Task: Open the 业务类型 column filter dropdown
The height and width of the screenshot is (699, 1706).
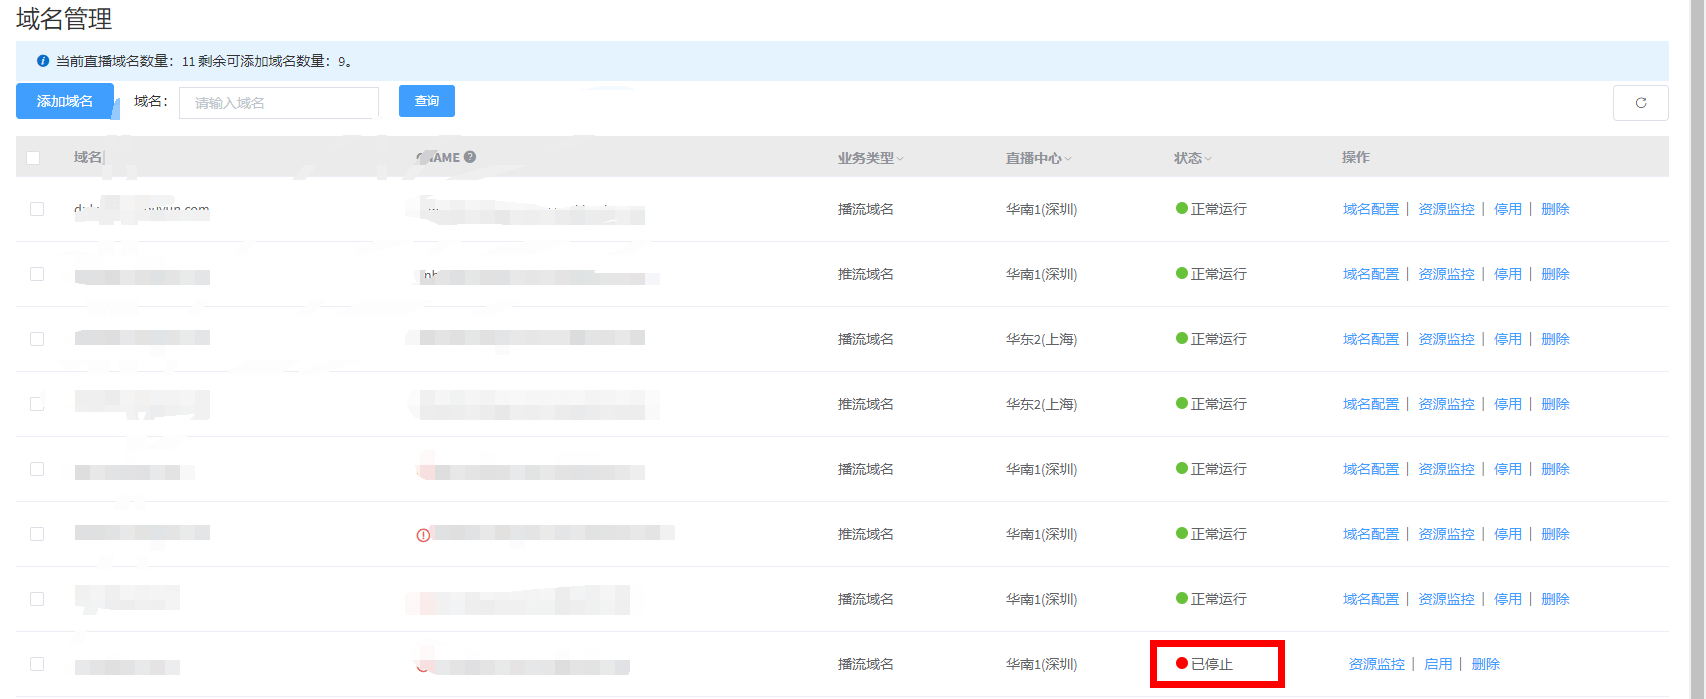Action: (x=900, y=159)
